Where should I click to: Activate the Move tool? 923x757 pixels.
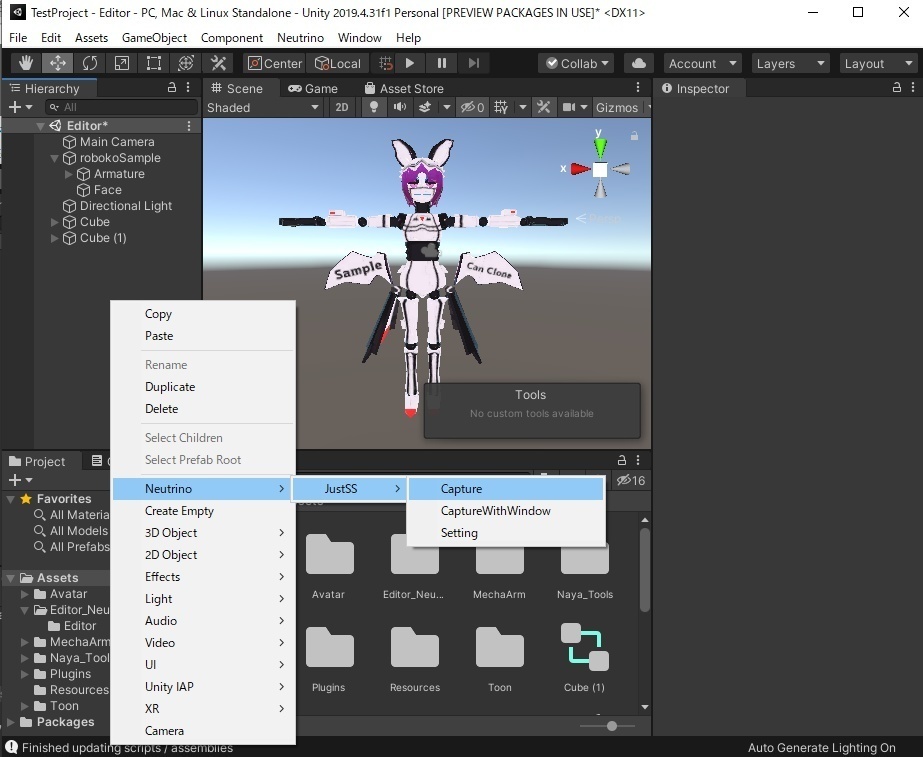point(56,62)
